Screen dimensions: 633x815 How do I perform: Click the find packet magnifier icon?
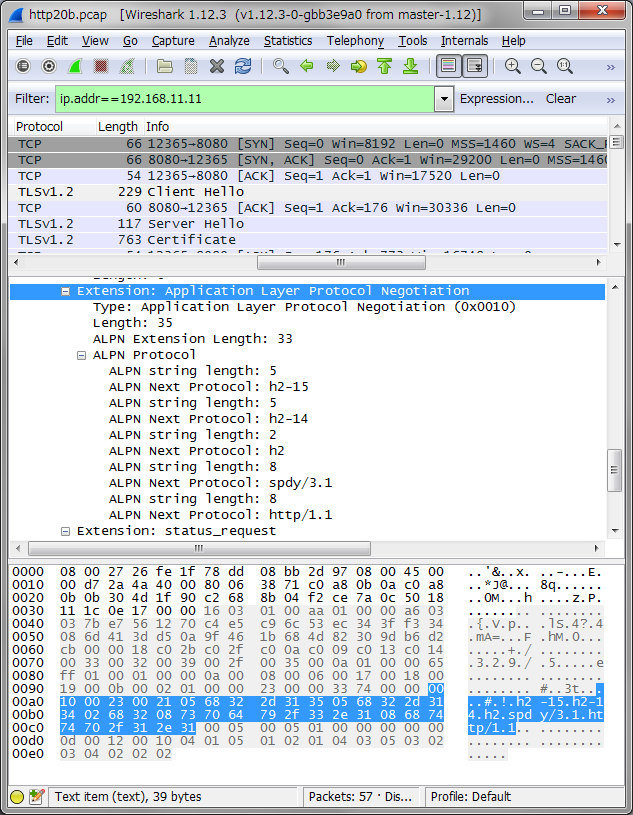coord(281,66)
